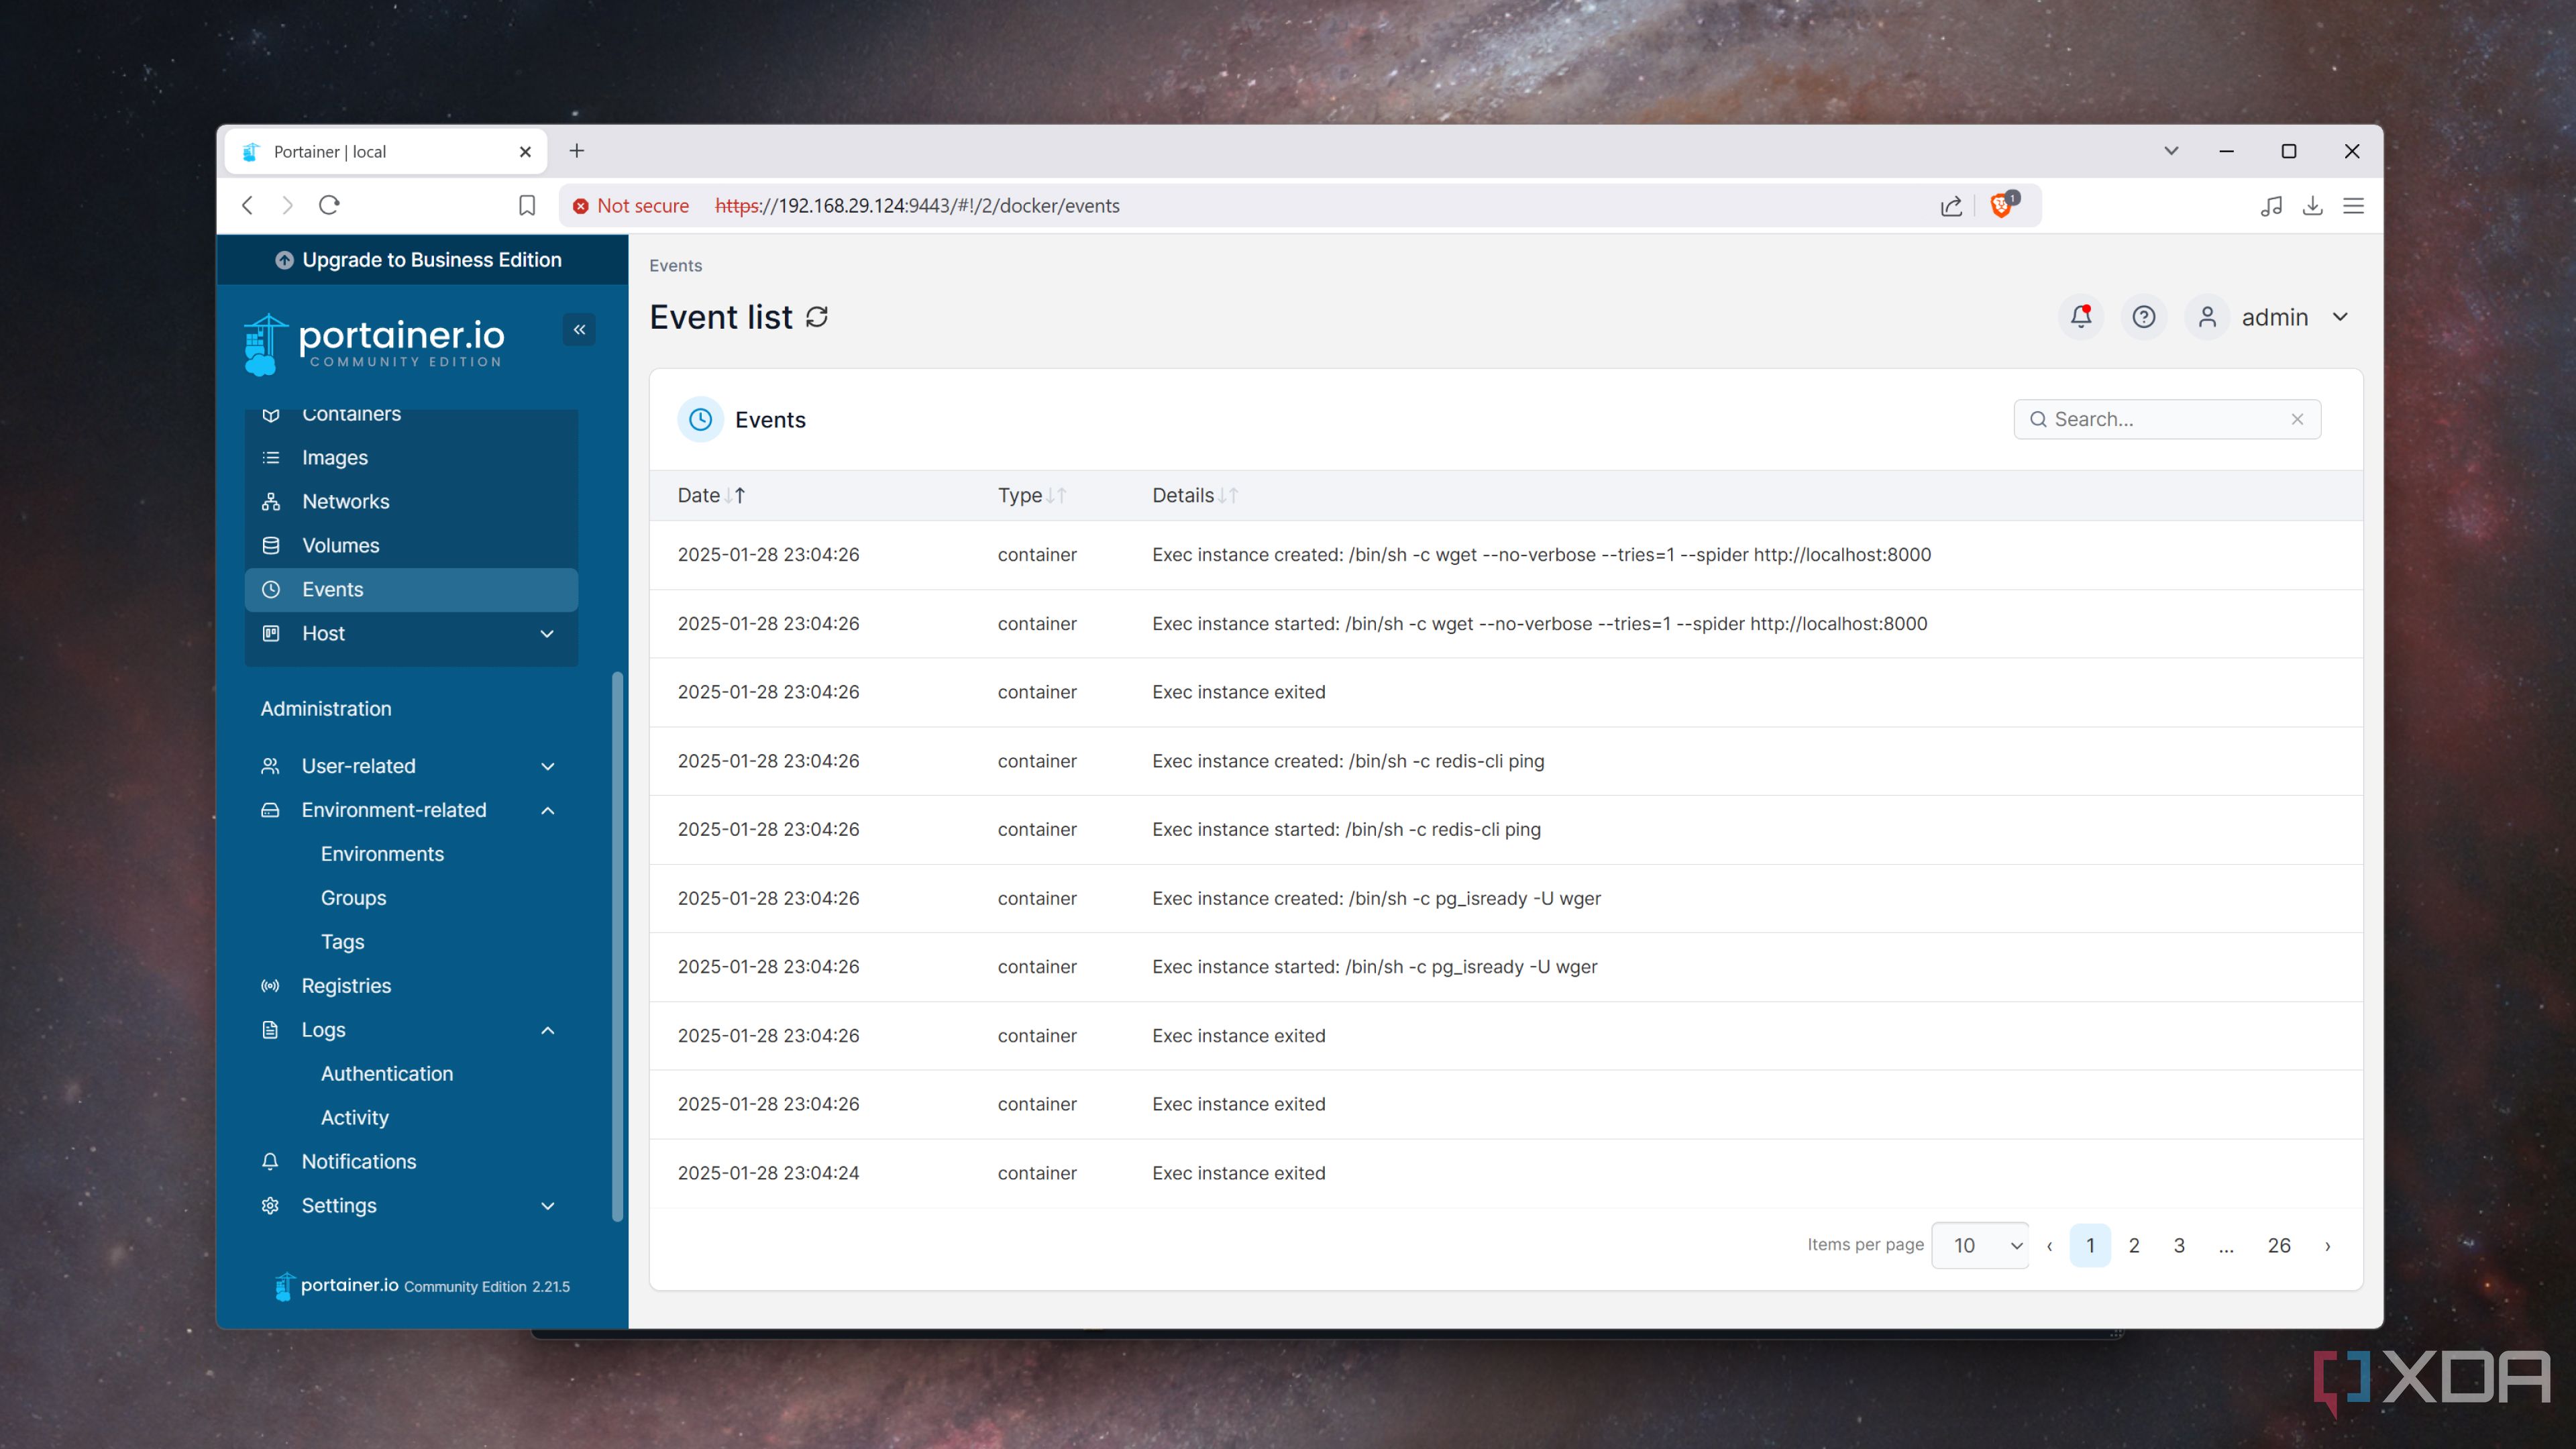Click the portainer.io logo in sidebar
Viewport: 2576px width, 1449px height.
tap(374, 344)
